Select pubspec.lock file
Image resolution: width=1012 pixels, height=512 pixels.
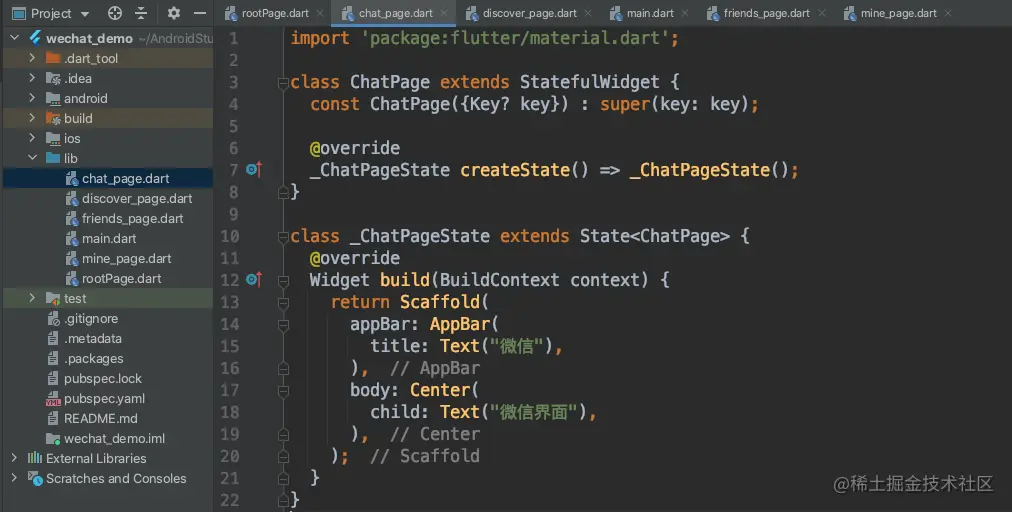click(108, 378)
